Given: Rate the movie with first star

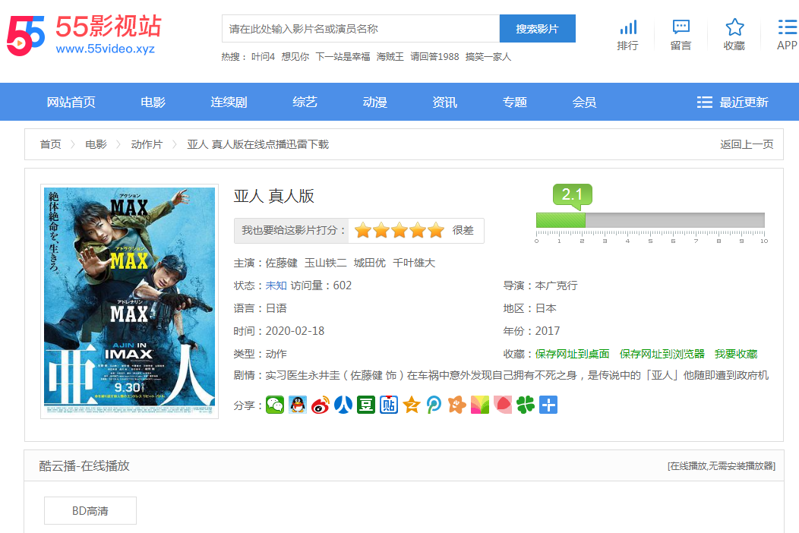Looking at the screenshot, I should pyautogui.click(x=363, y=230).
